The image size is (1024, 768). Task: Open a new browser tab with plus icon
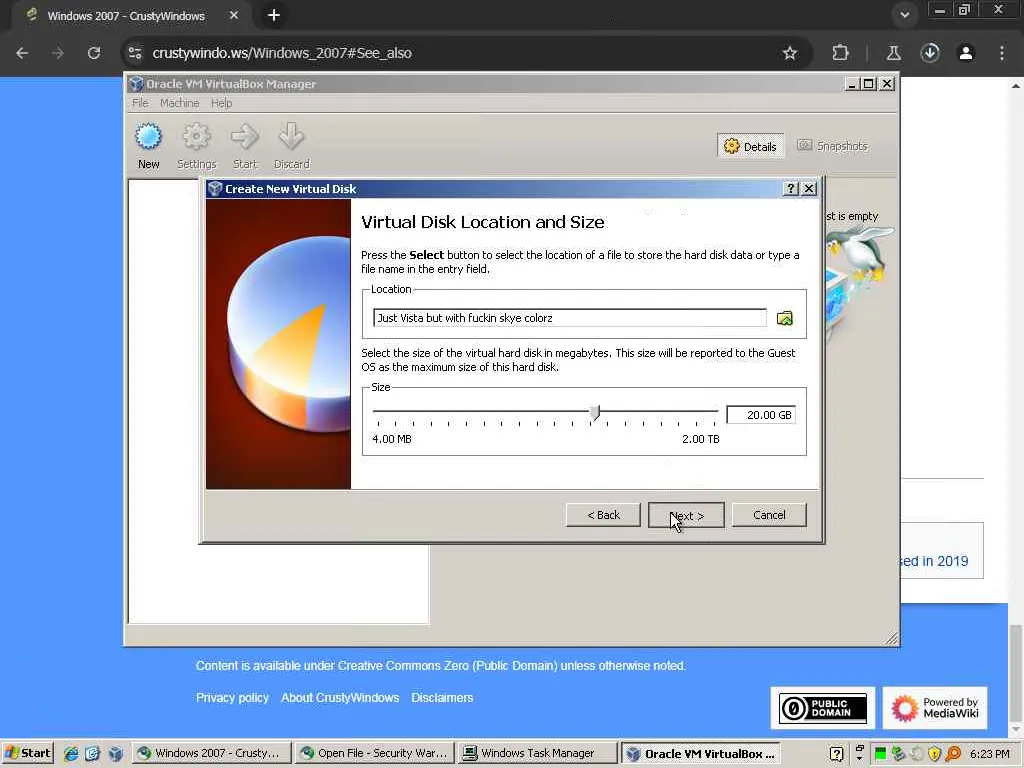click(x=274, y=15)
